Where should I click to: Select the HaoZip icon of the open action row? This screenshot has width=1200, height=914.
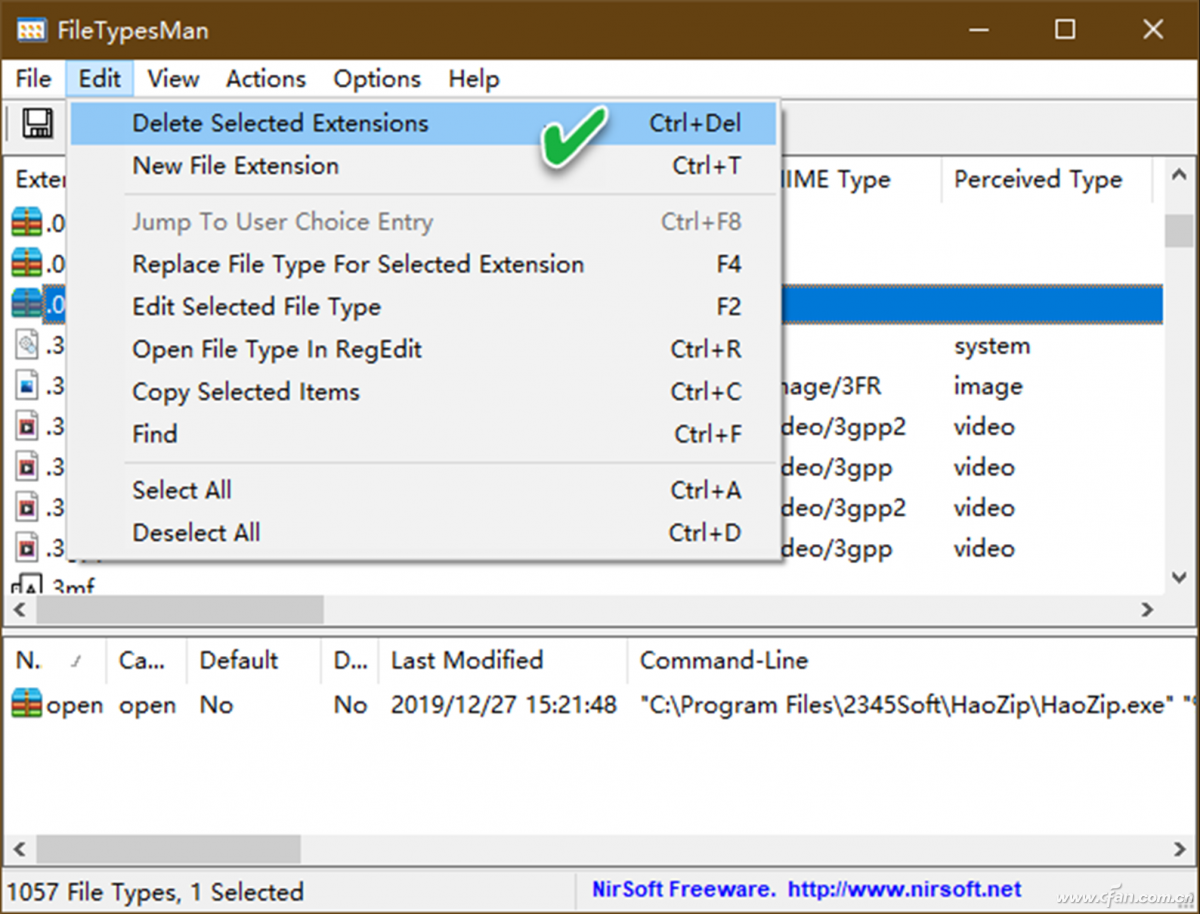pyautogui.click(x=27, y=705)
